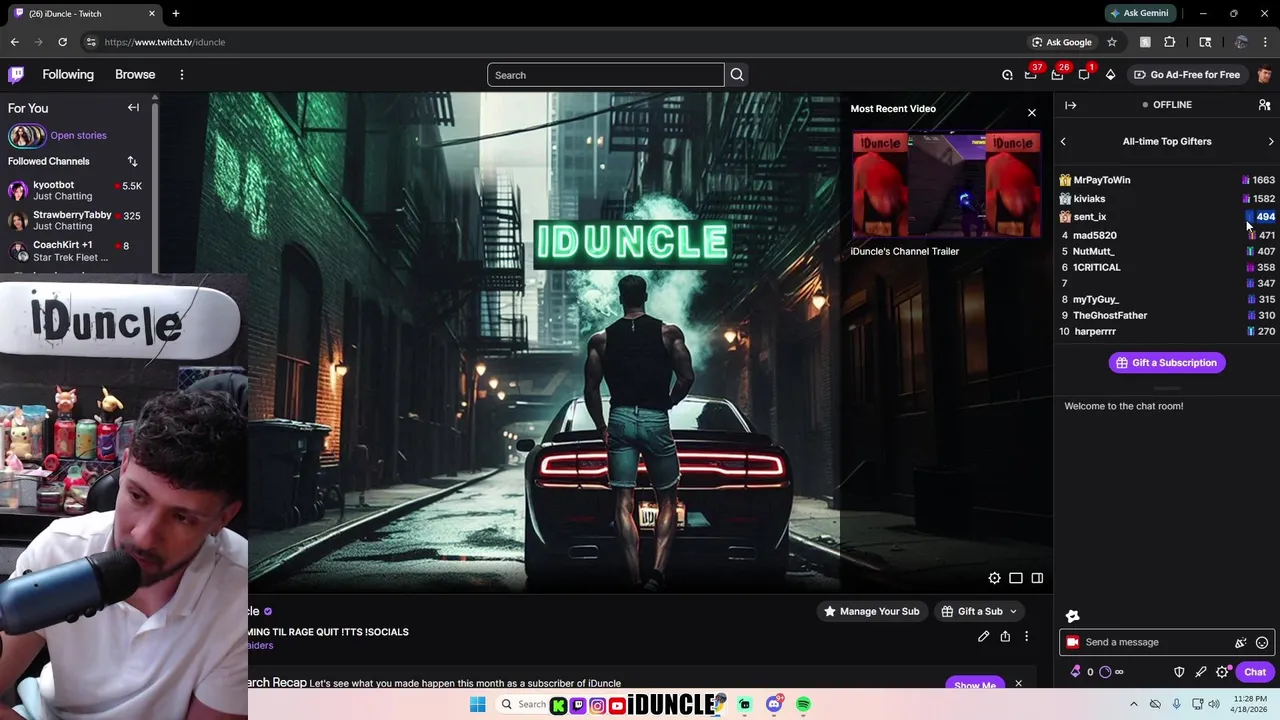Focus the Twitch search field
The height and width of the screenshot is (720, 1280).
point(606,75)
